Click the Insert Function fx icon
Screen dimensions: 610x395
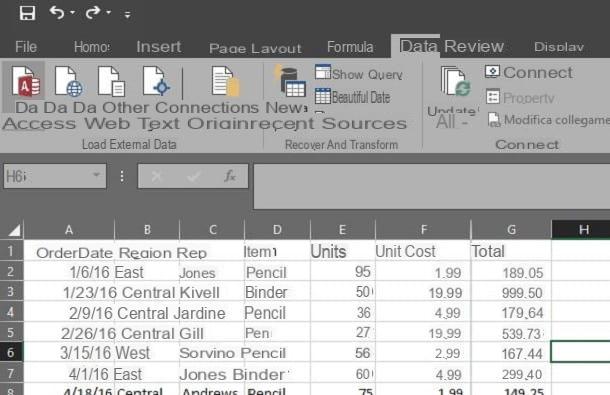pos(230,177)
